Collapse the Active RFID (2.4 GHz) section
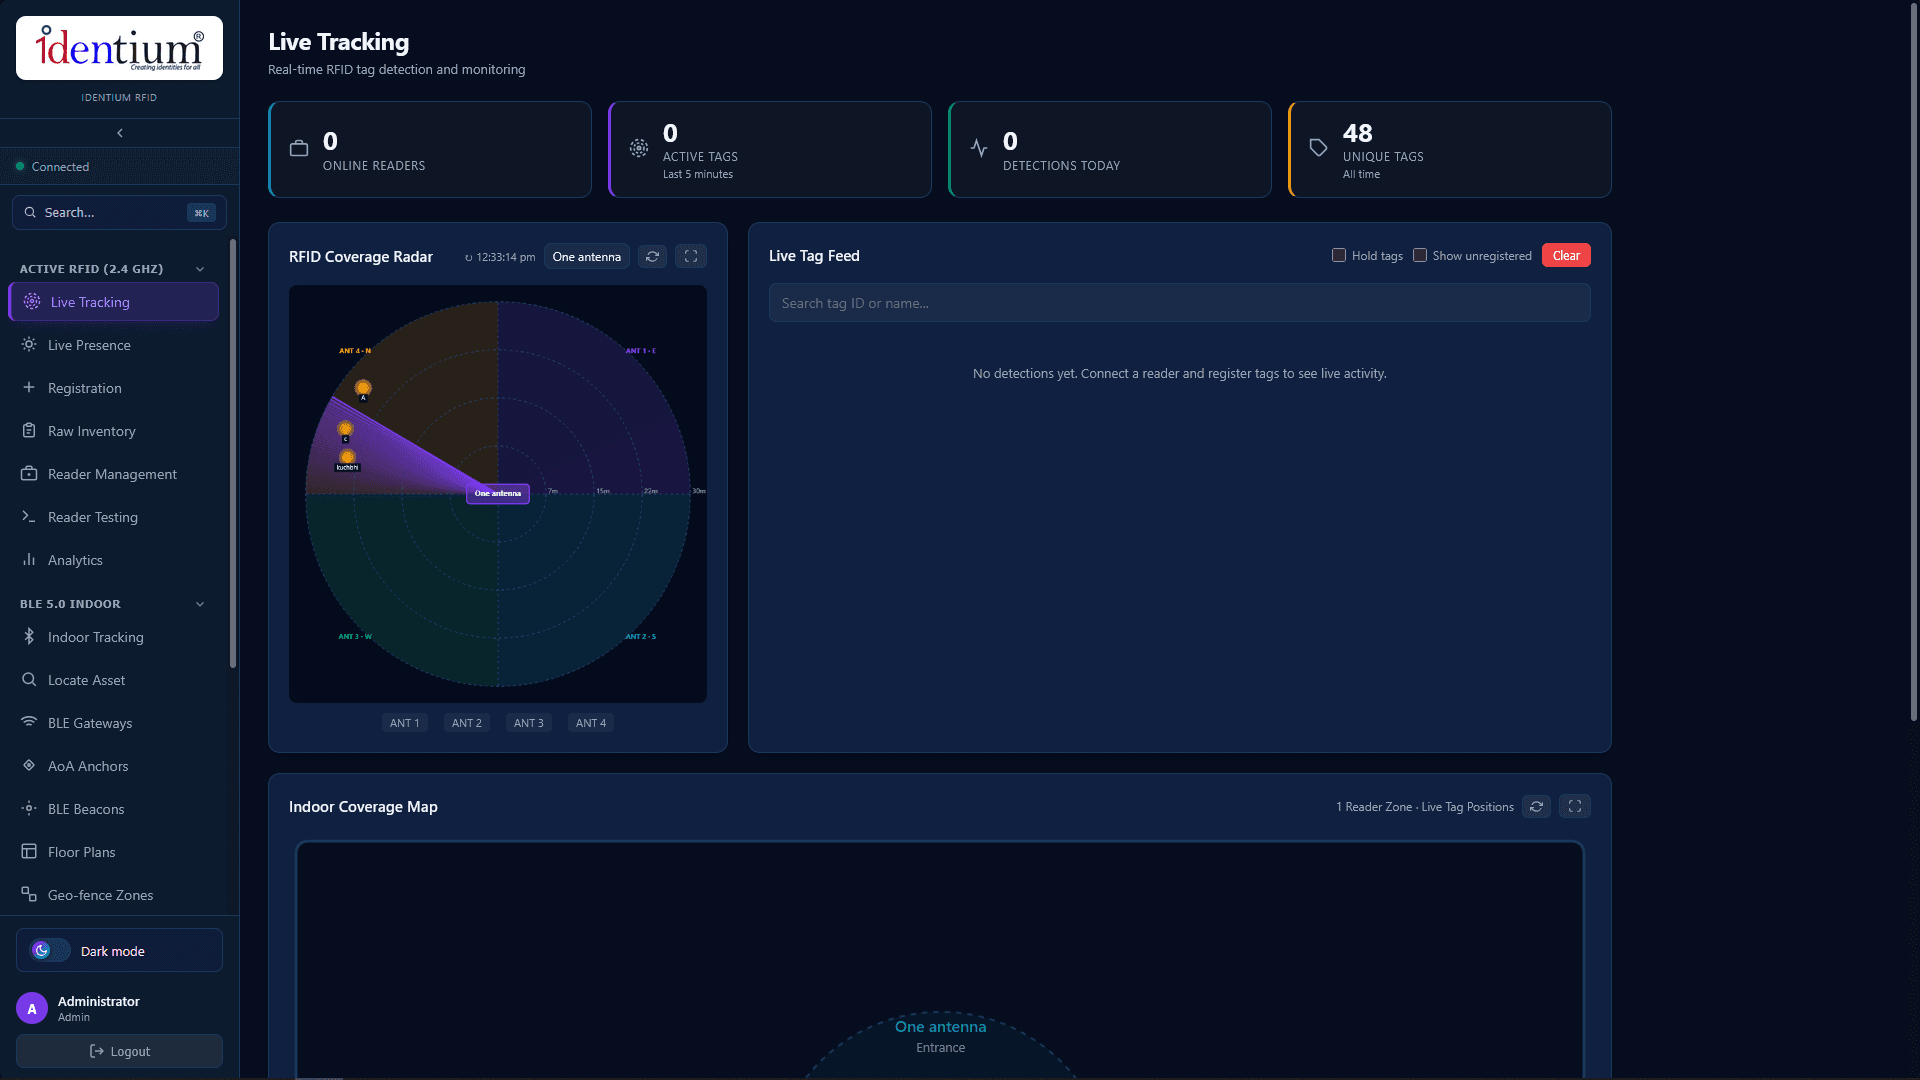The height and width of the screenshot is (1080, 1920). [200, 269]
